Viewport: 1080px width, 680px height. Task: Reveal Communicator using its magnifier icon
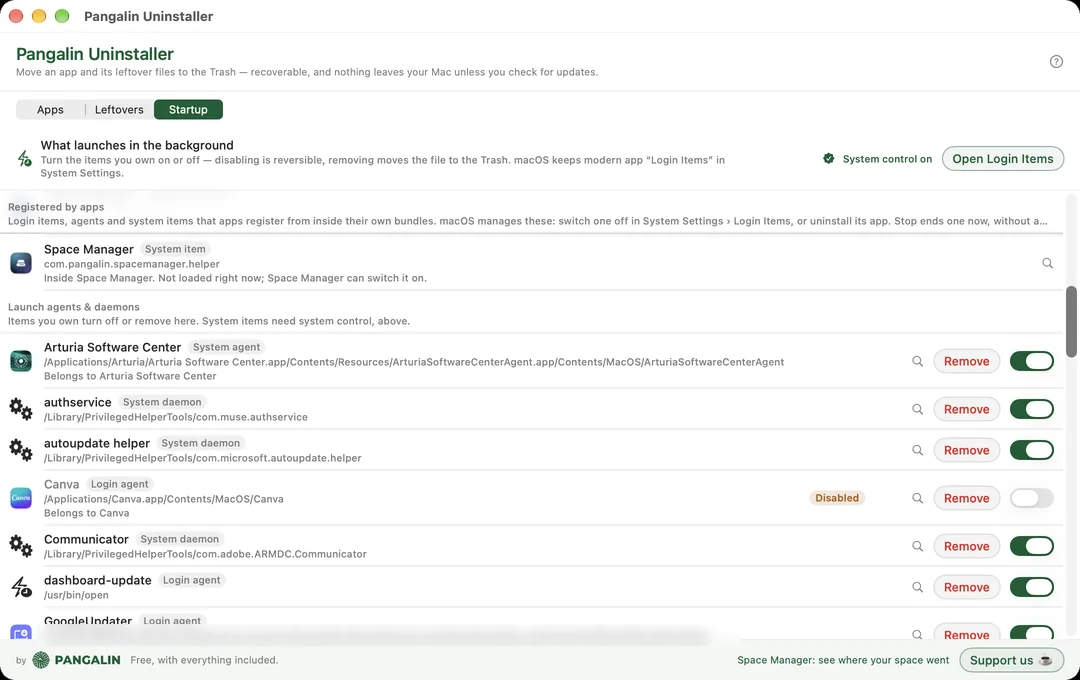(917, 546)
